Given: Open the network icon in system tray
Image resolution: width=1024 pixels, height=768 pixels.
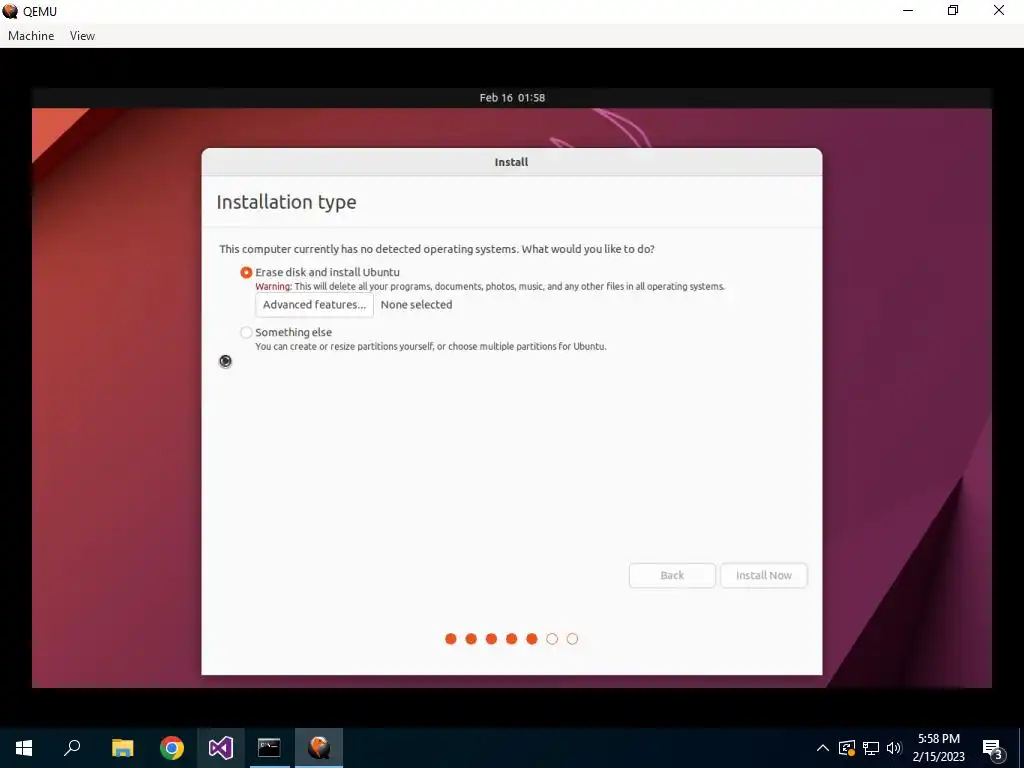Looking at the screenshot, I should pyautogui.click(x=871, y=748).
